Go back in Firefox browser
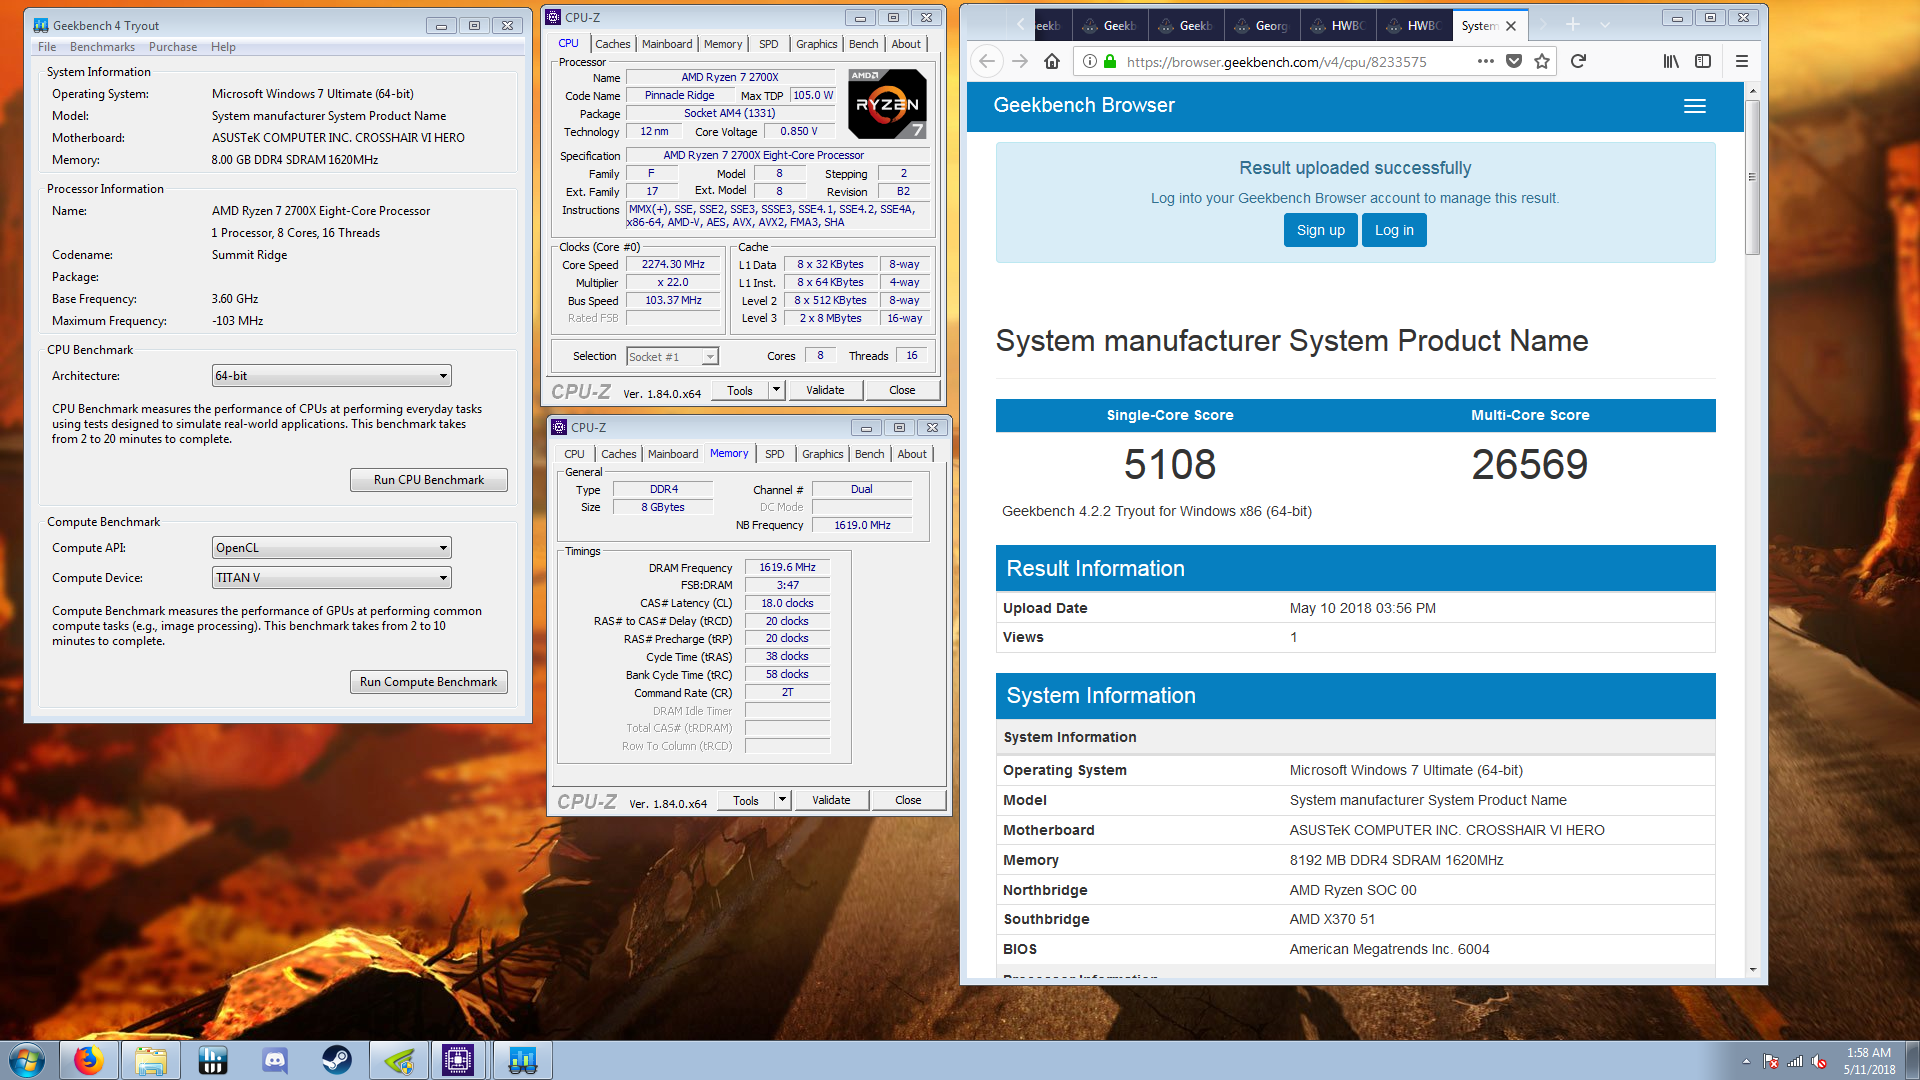Screen dimensions: 1920x1080 (987, 61)
